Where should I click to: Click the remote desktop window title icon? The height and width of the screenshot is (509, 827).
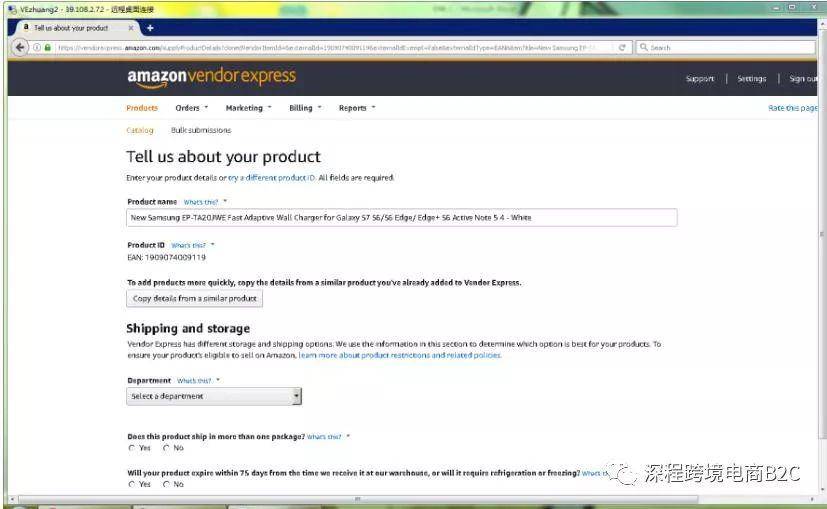click(x=12, y=9)
